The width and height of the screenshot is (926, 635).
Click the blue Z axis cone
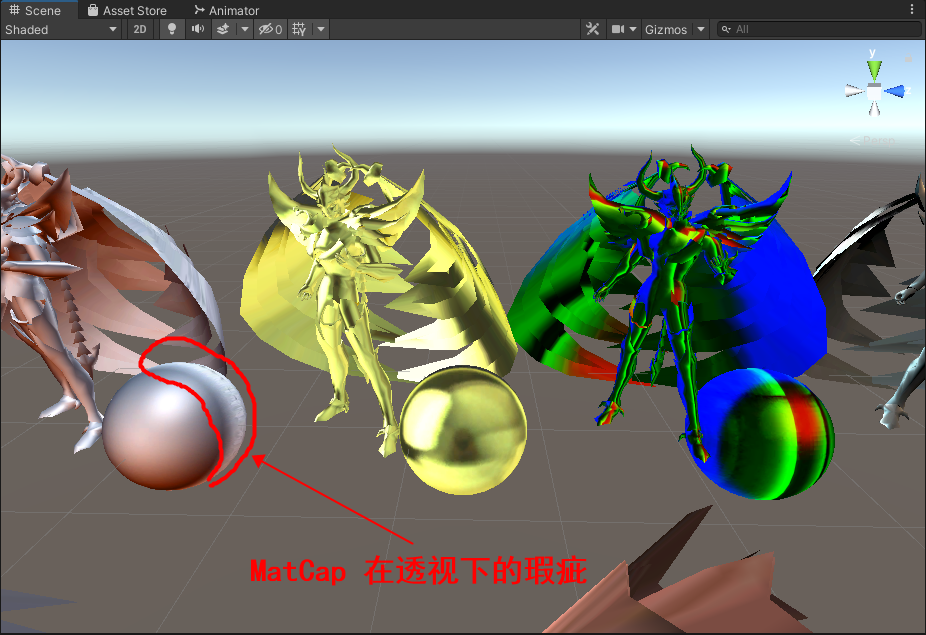[895, 92]
